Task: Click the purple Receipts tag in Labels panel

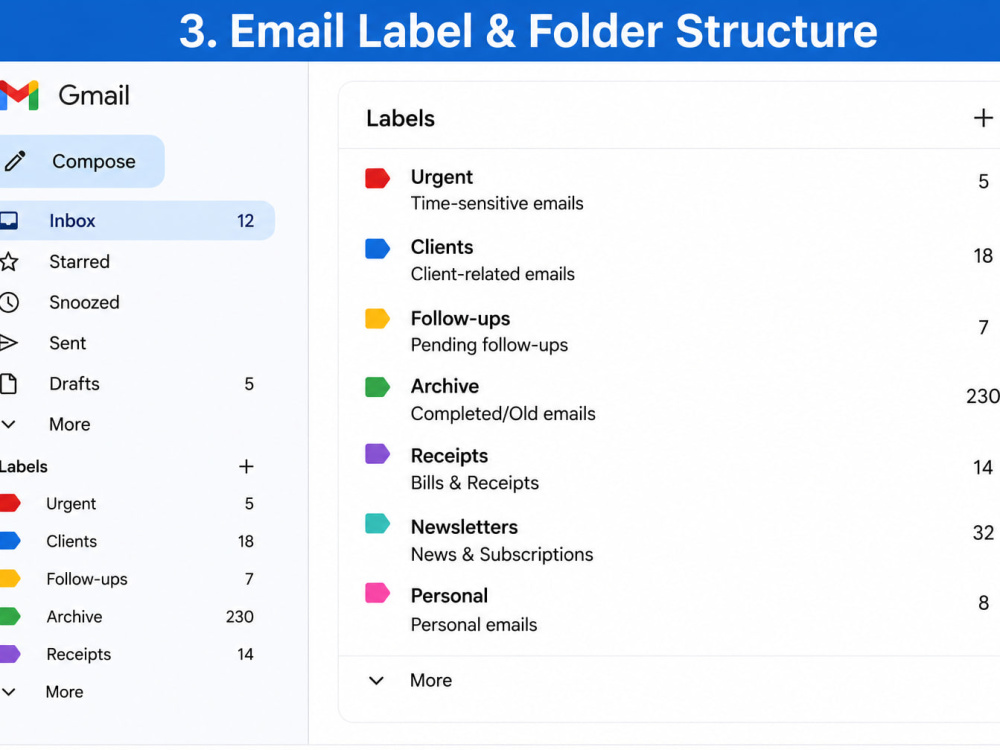Action: point(377,453)
